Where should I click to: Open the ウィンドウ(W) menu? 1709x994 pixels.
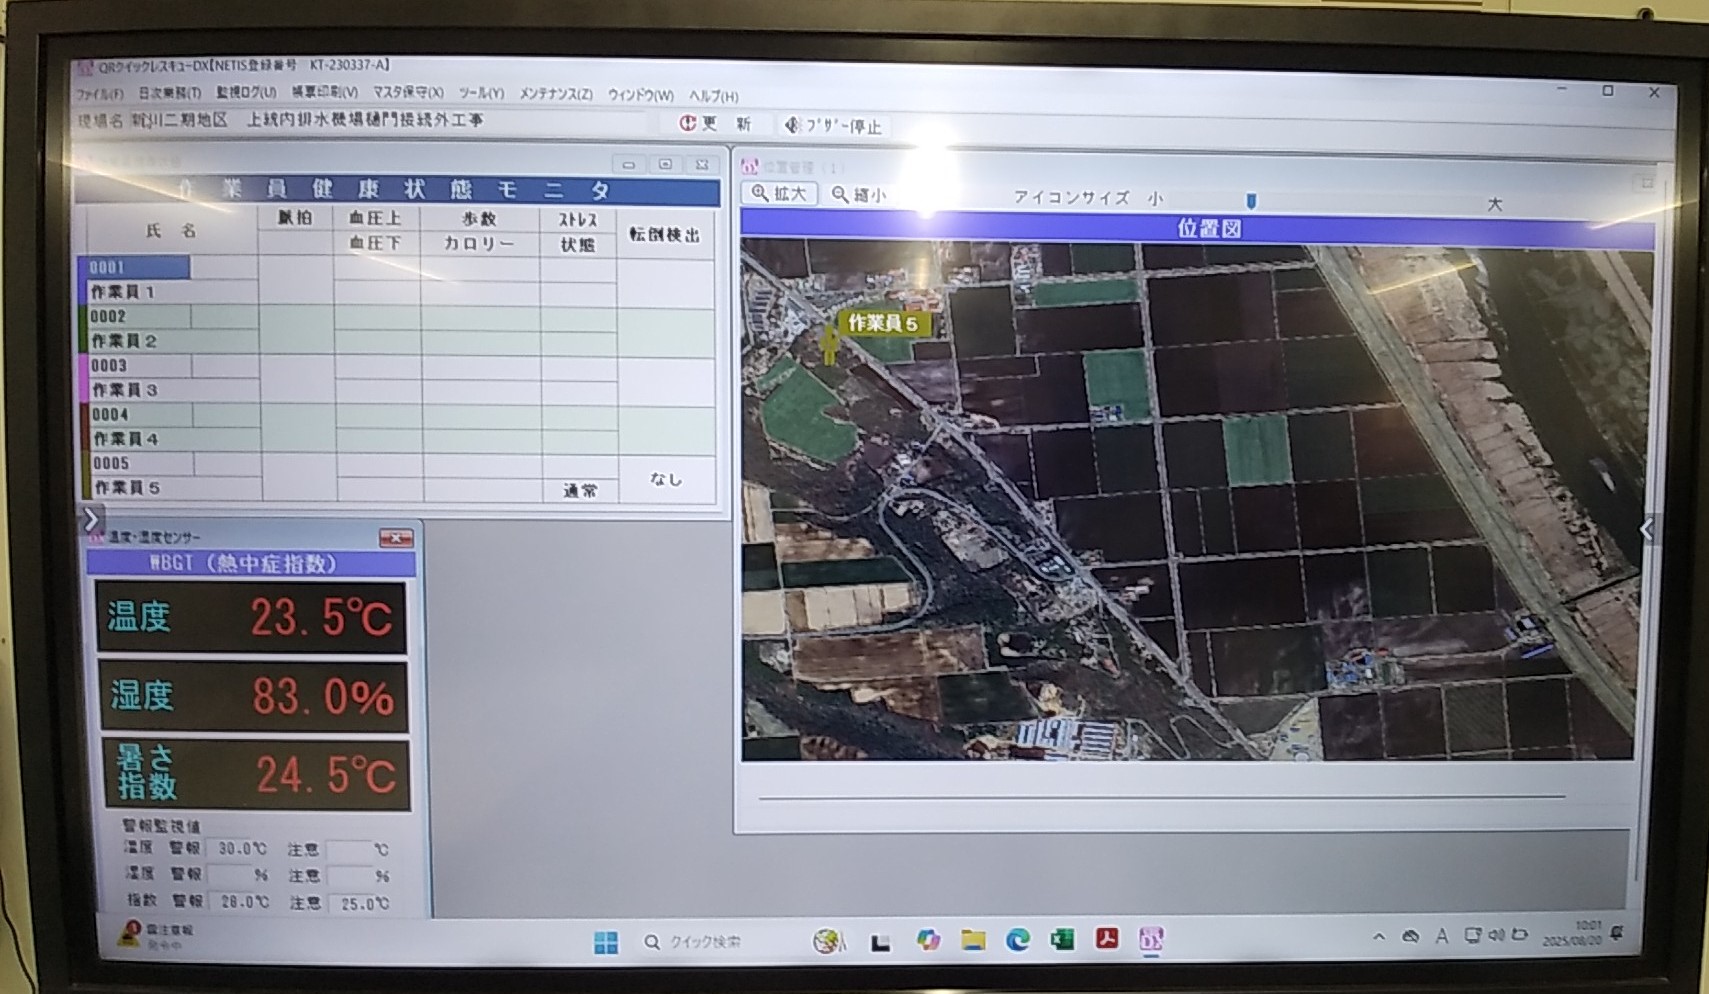click(x=640, y=95)
